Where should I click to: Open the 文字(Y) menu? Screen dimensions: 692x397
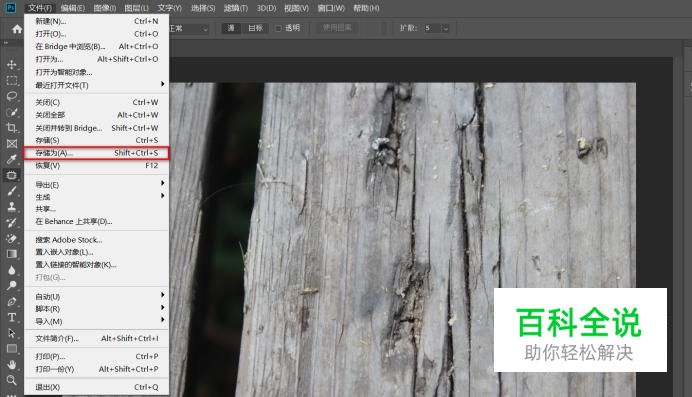169,8
